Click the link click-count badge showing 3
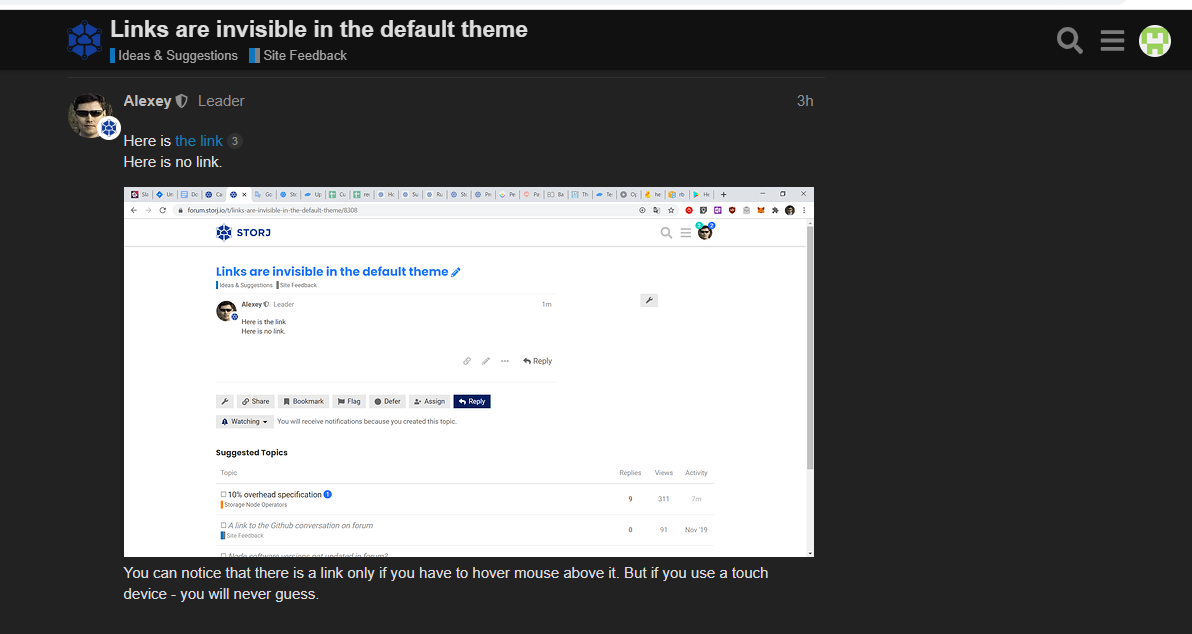This screenshot has width=1192, height=634. click(235, 141)
